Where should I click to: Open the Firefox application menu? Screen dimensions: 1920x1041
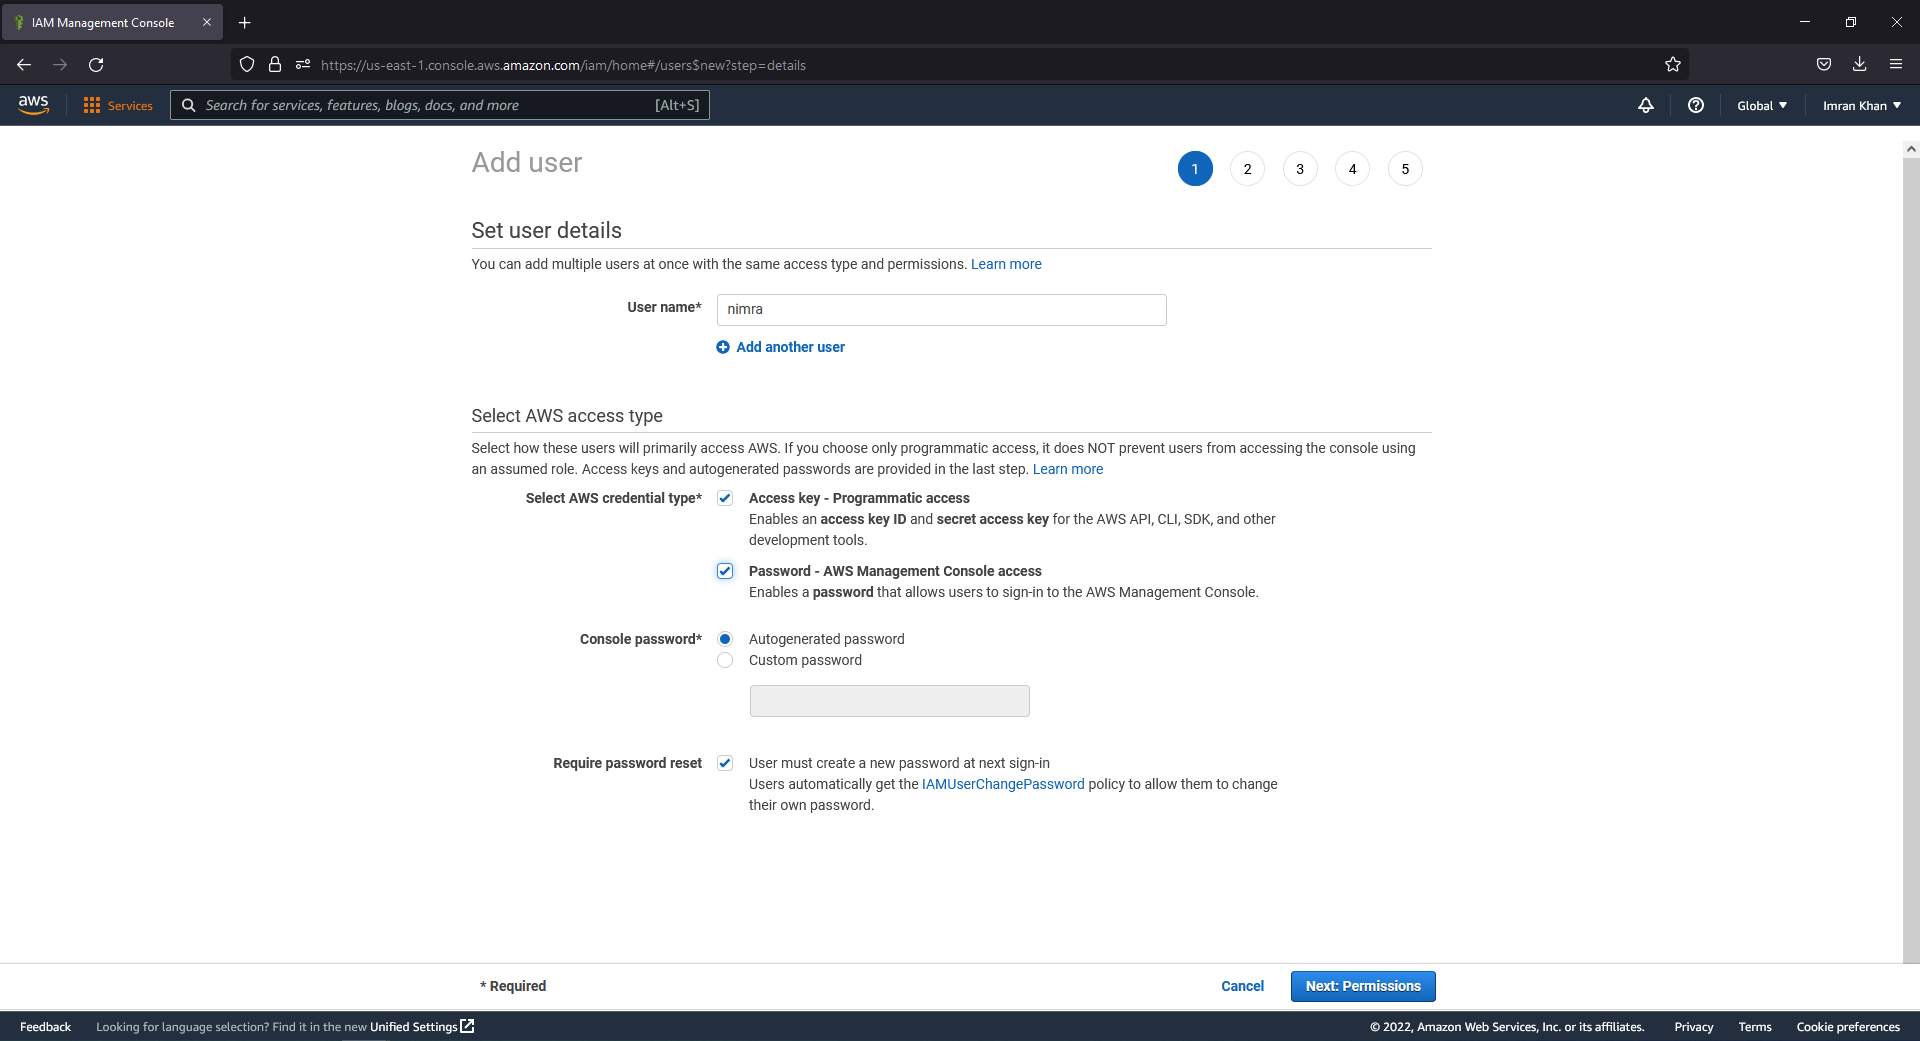coord(1896,64)
